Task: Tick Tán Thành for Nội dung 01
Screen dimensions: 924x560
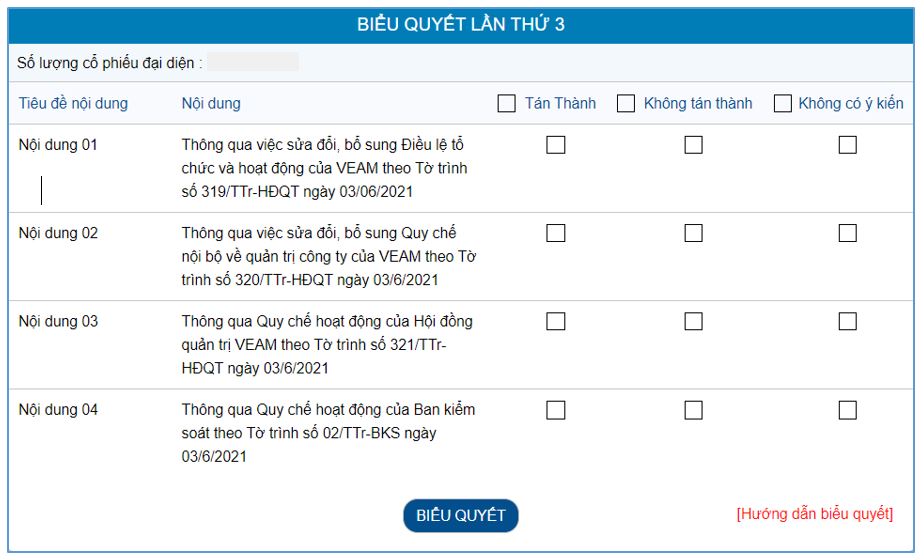Action: point(555,144)
